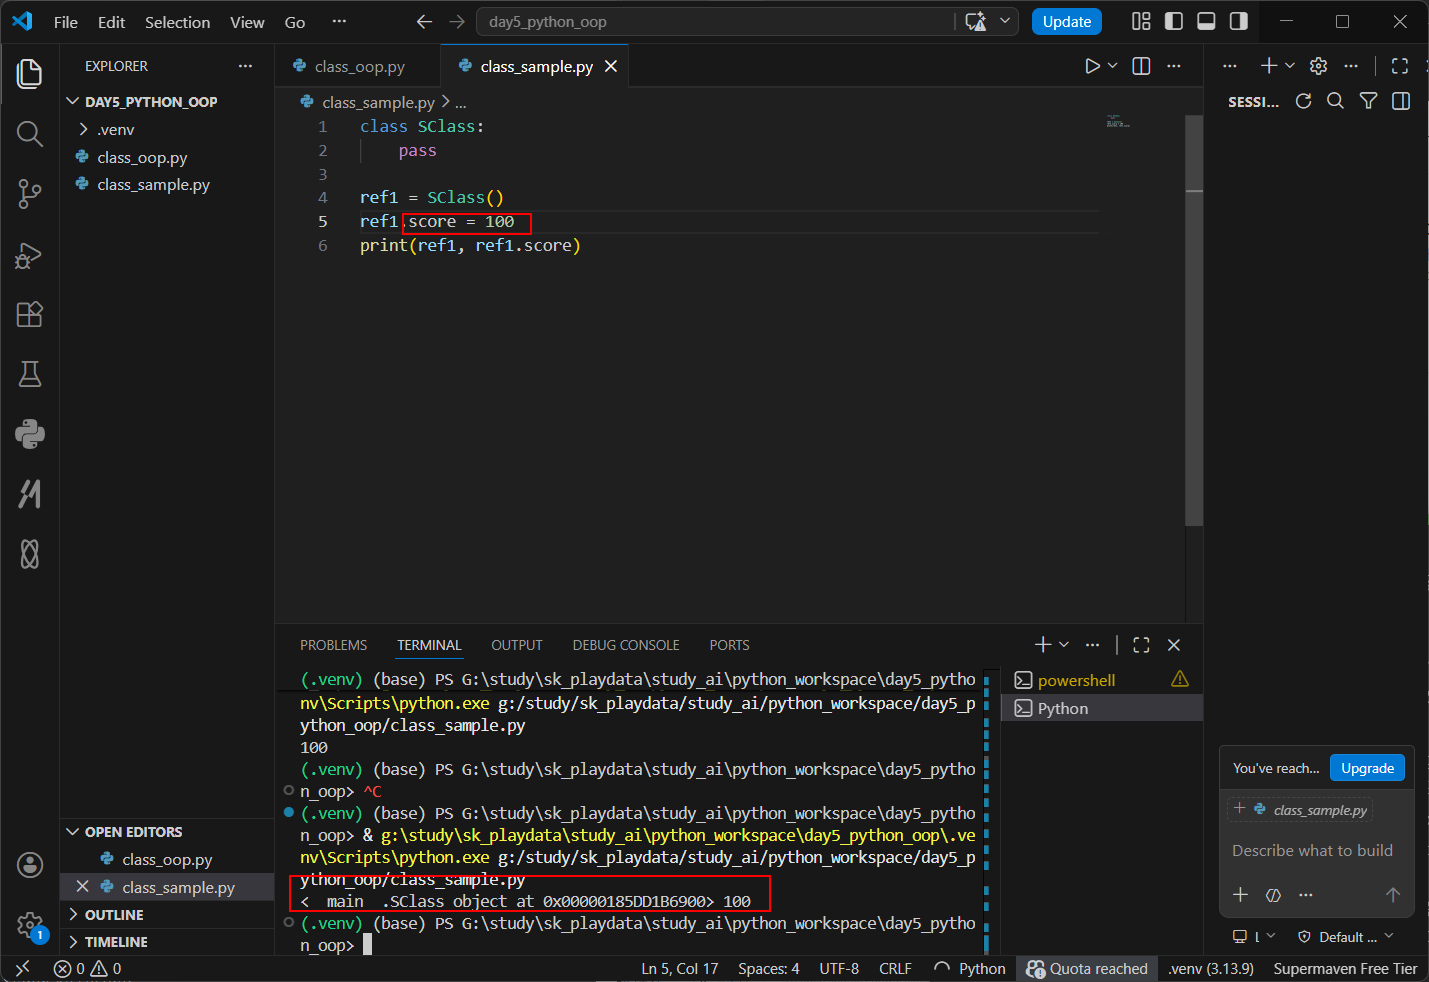Filter sessions with funnel icon
This screenshot has height=982, width=1429.
pos(1368,101)
